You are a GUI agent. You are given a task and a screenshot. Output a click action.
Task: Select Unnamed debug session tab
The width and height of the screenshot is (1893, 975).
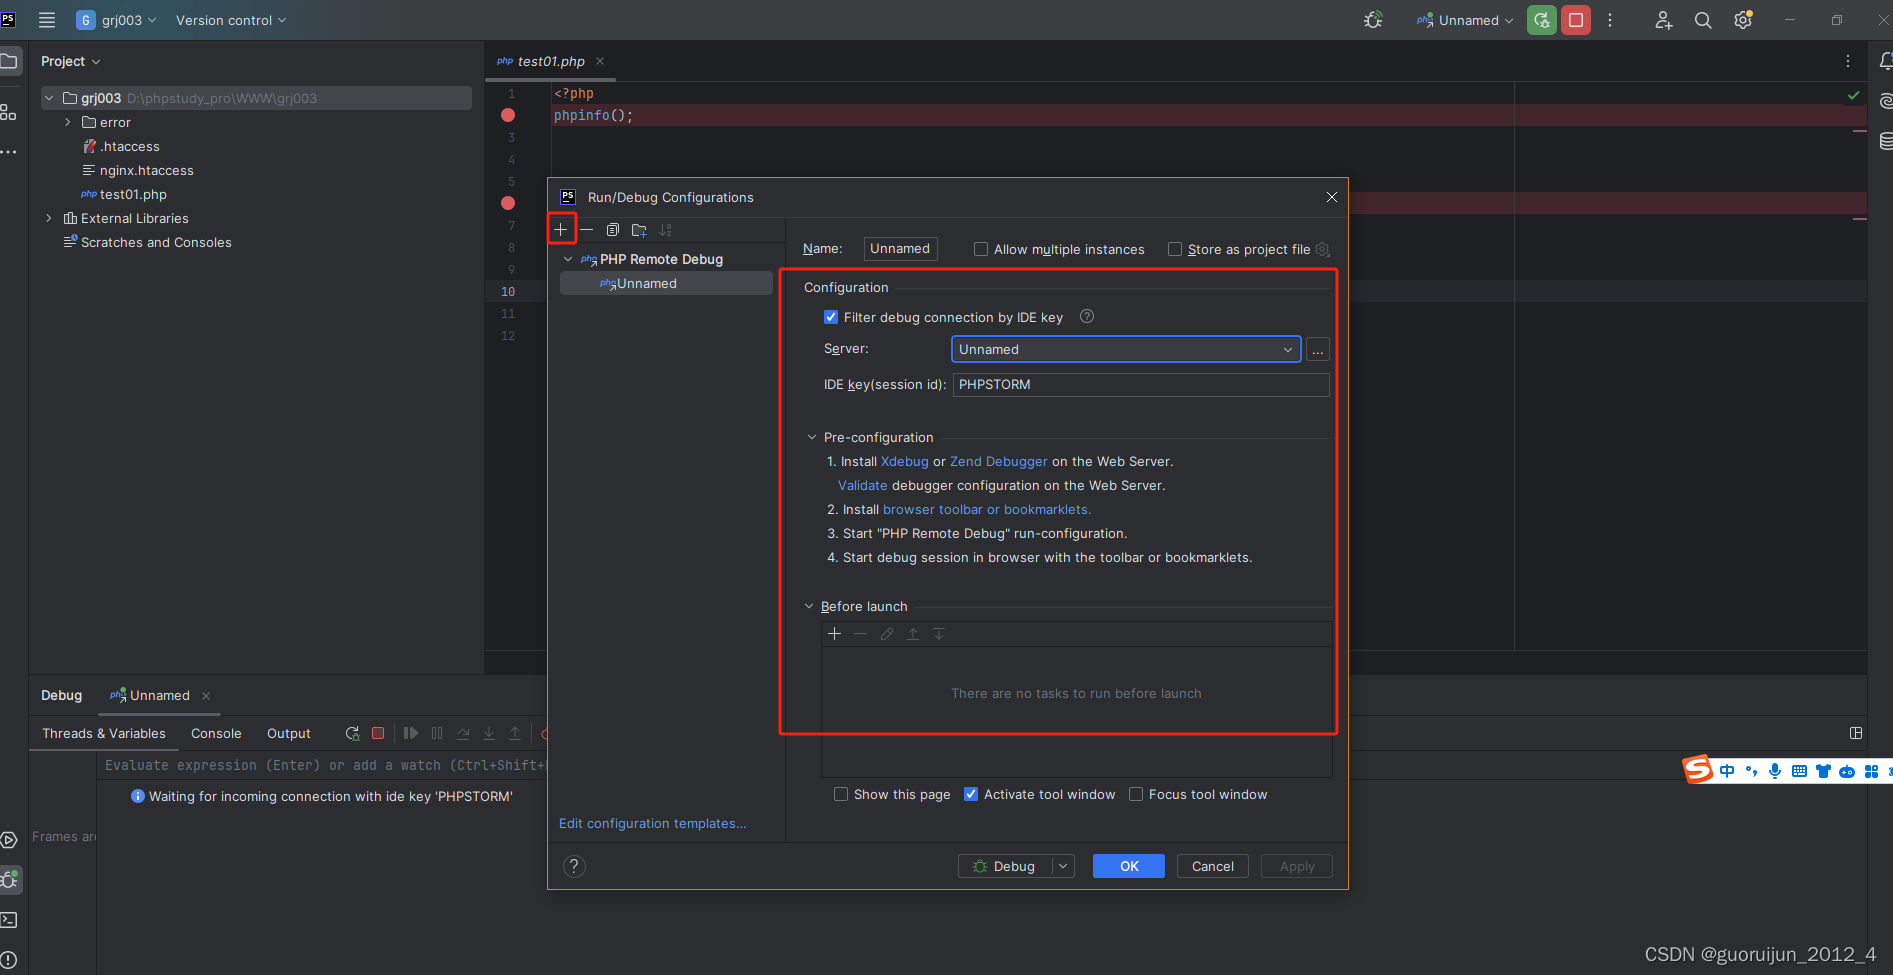(x=159, y=696)
